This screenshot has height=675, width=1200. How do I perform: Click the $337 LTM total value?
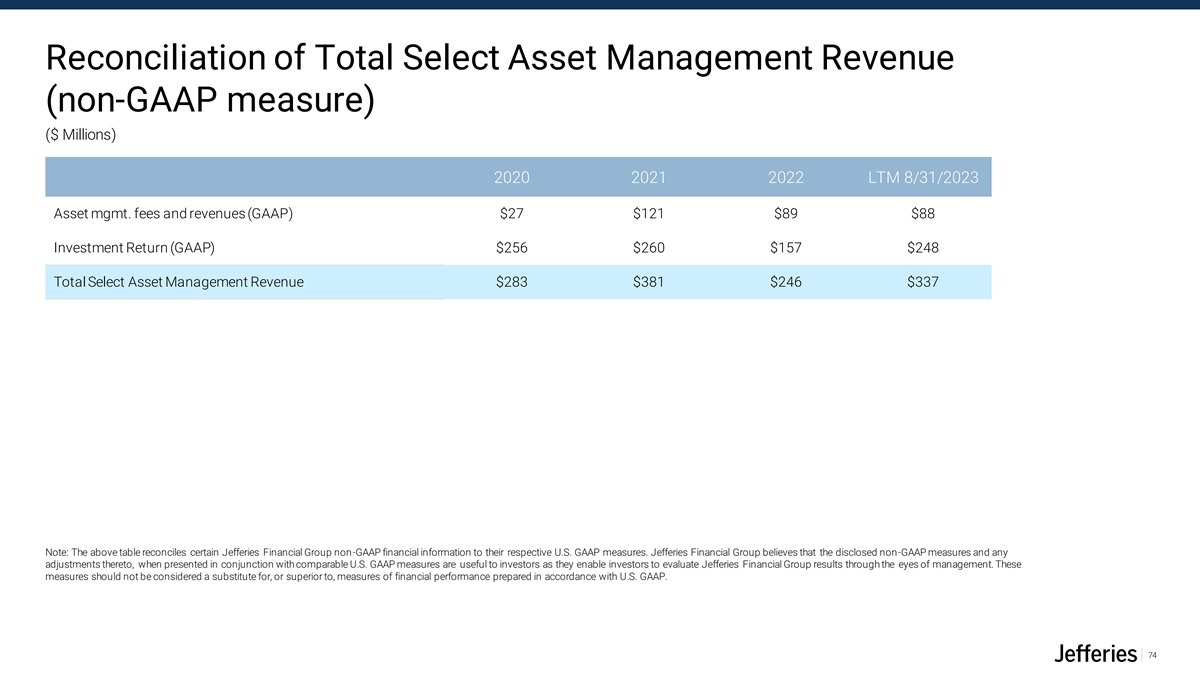922,282
